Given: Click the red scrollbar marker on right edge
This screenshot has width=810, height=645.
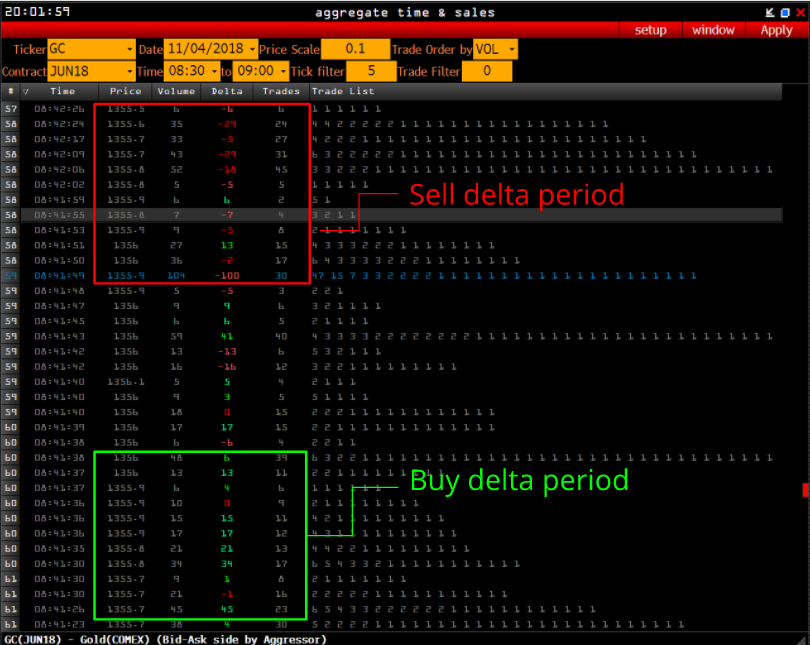Looking at the screenshot, I should click(805, 489).
